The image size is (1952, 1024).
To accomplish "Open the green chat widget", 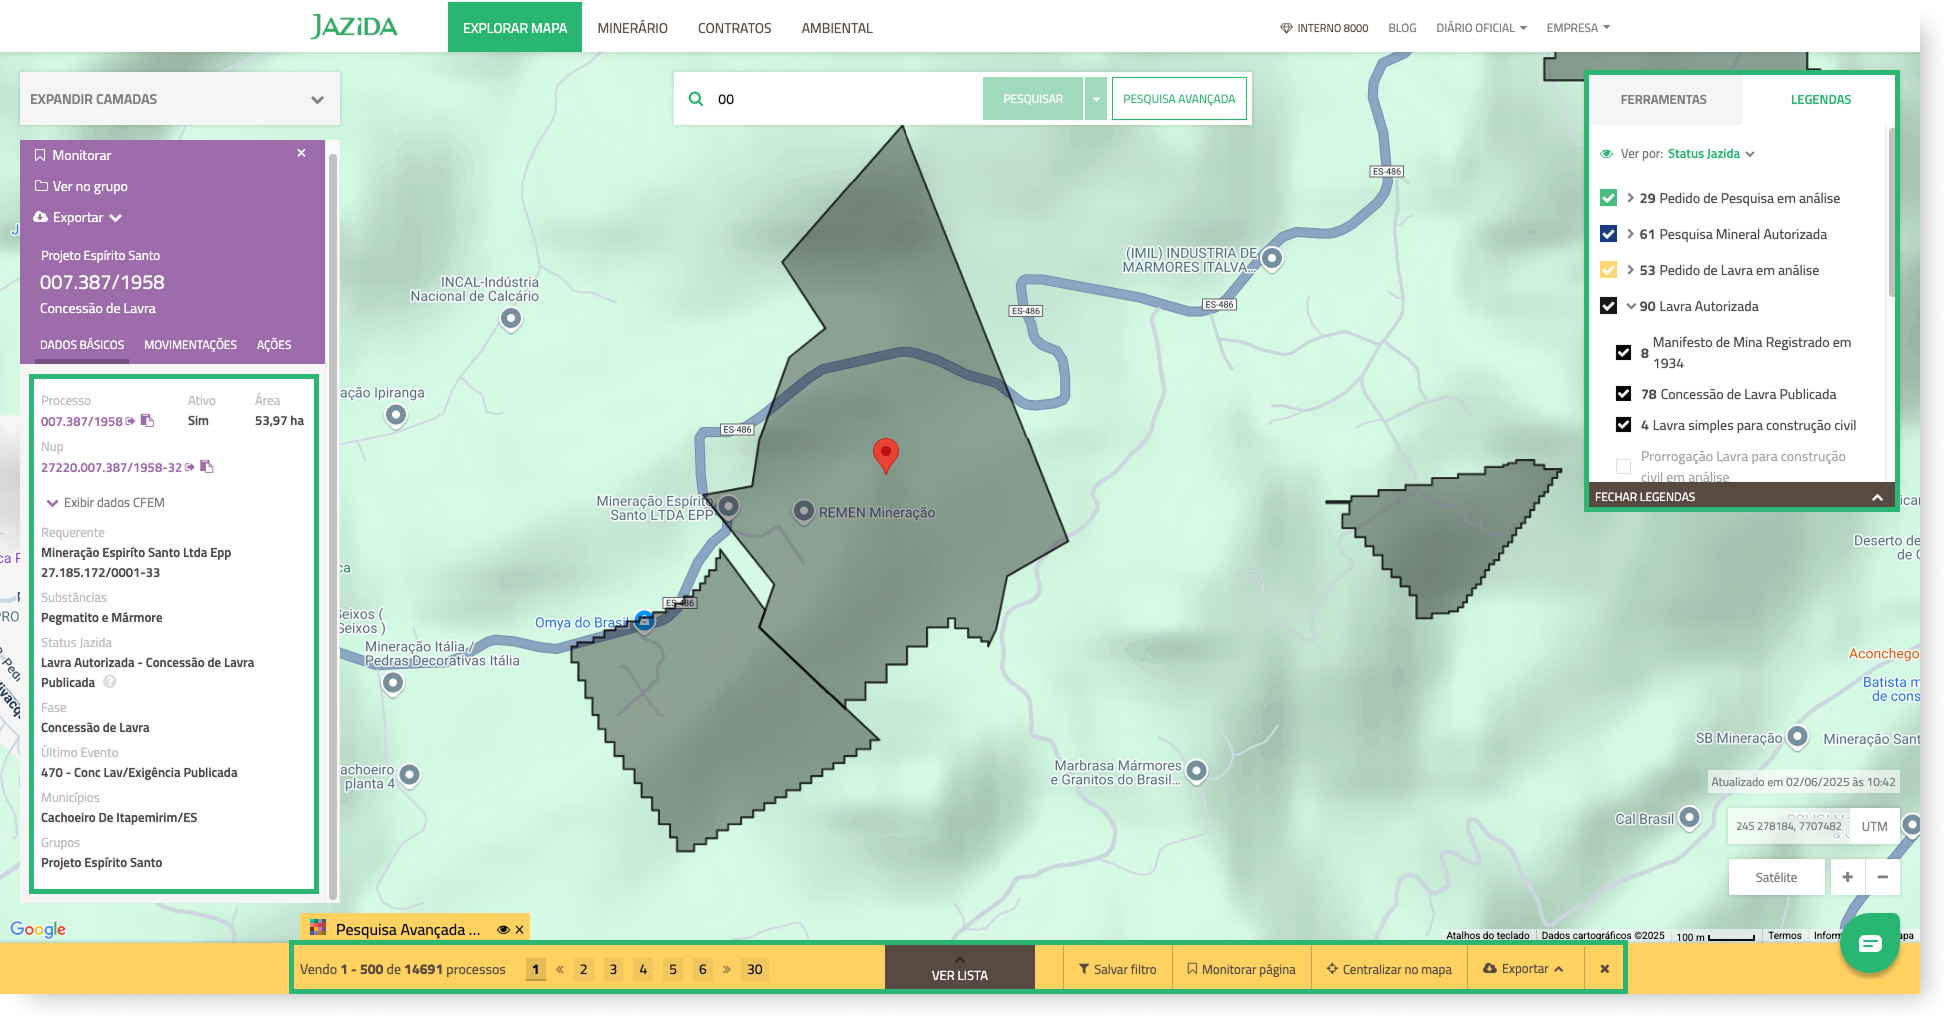I will (x=1870, y=942).
